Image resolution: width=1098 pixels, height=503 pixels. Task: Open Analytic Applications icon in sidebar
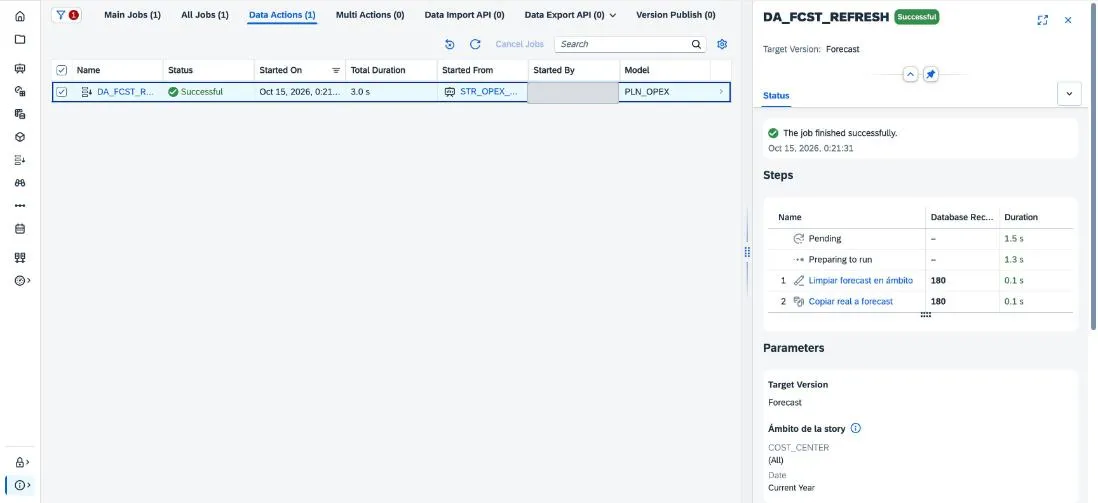tap(20, 91)
